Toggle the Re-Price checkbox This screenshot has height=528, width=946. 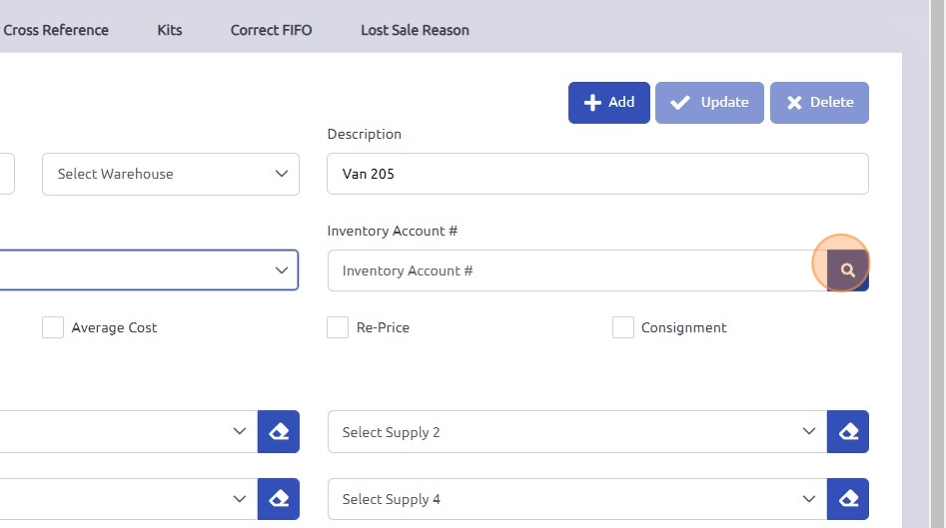pos(338,327)
